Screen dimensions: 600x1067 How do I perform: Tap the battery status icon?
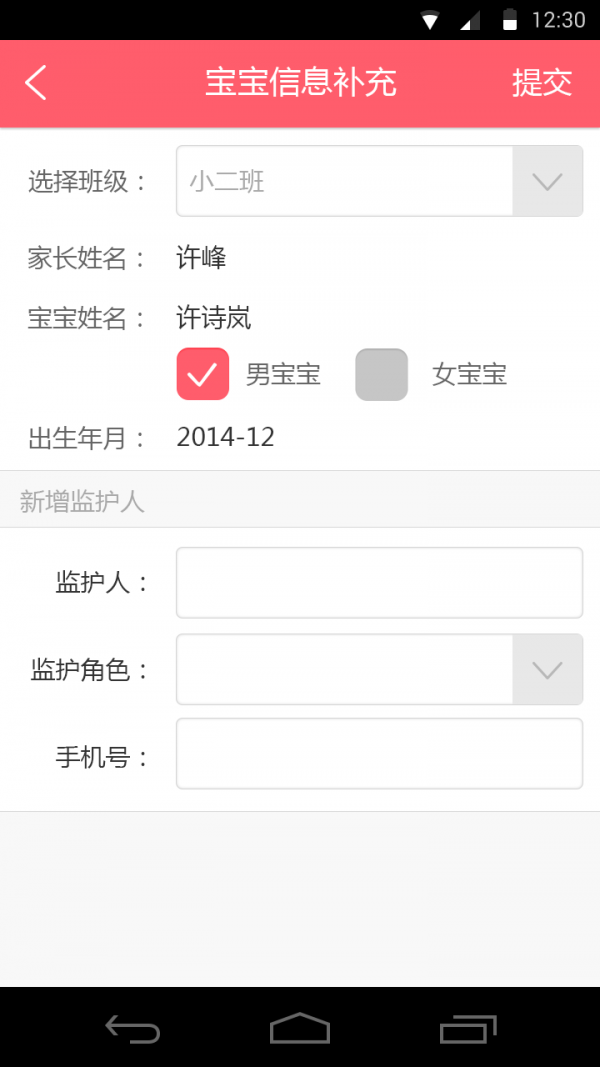coord(510,20)
